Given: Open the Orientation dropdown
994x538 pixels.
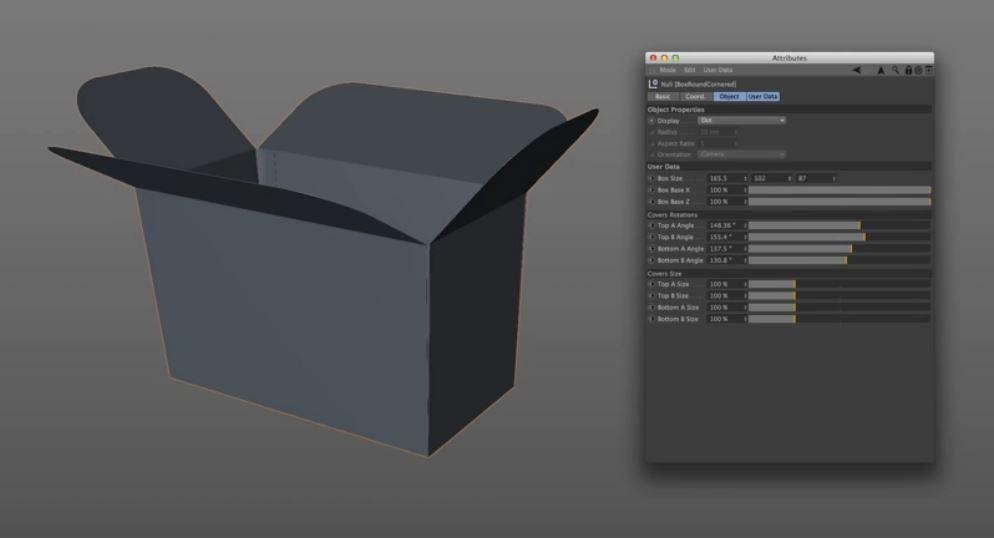Looking at the screenshot, I should (x=742, y=154).
